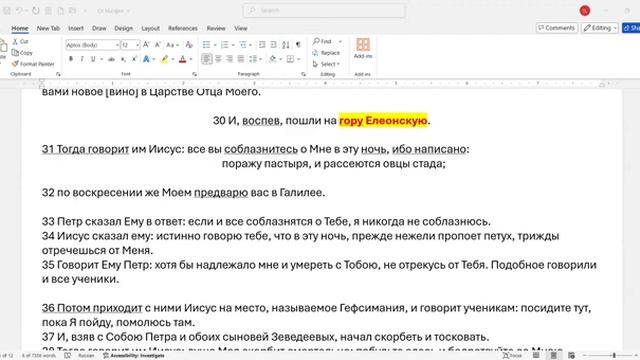Toggle Align Left paragraph alignment
The image size is (640, 360).
point(207,59)
